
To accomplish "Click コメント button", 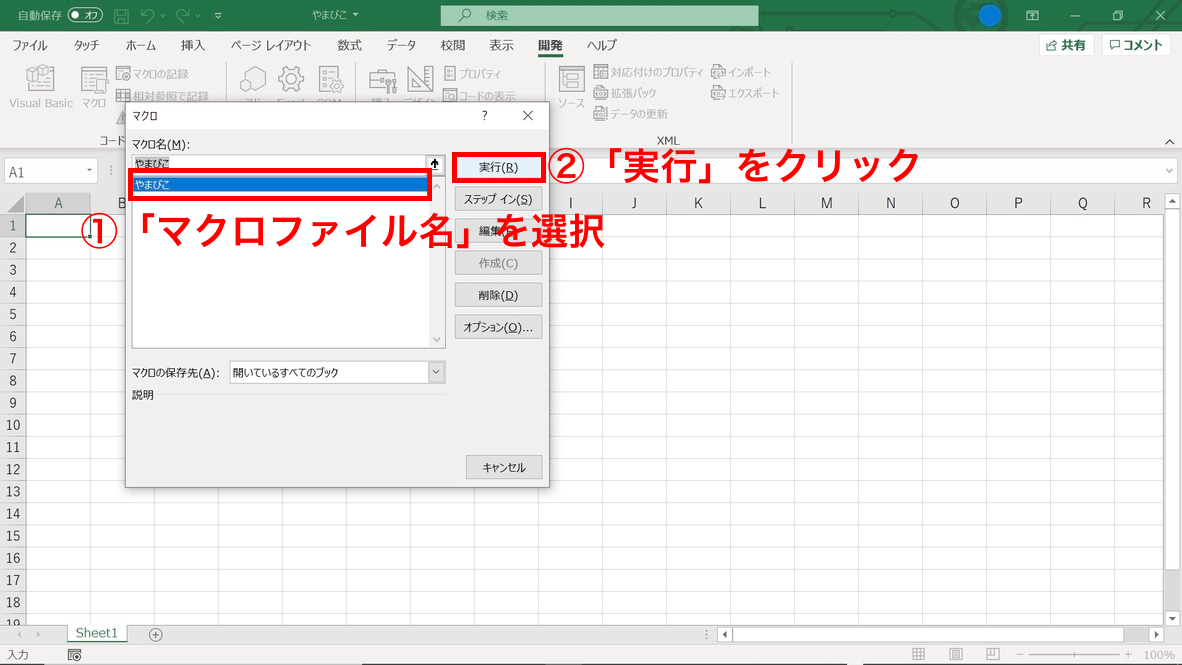I will pos(1136,45).
